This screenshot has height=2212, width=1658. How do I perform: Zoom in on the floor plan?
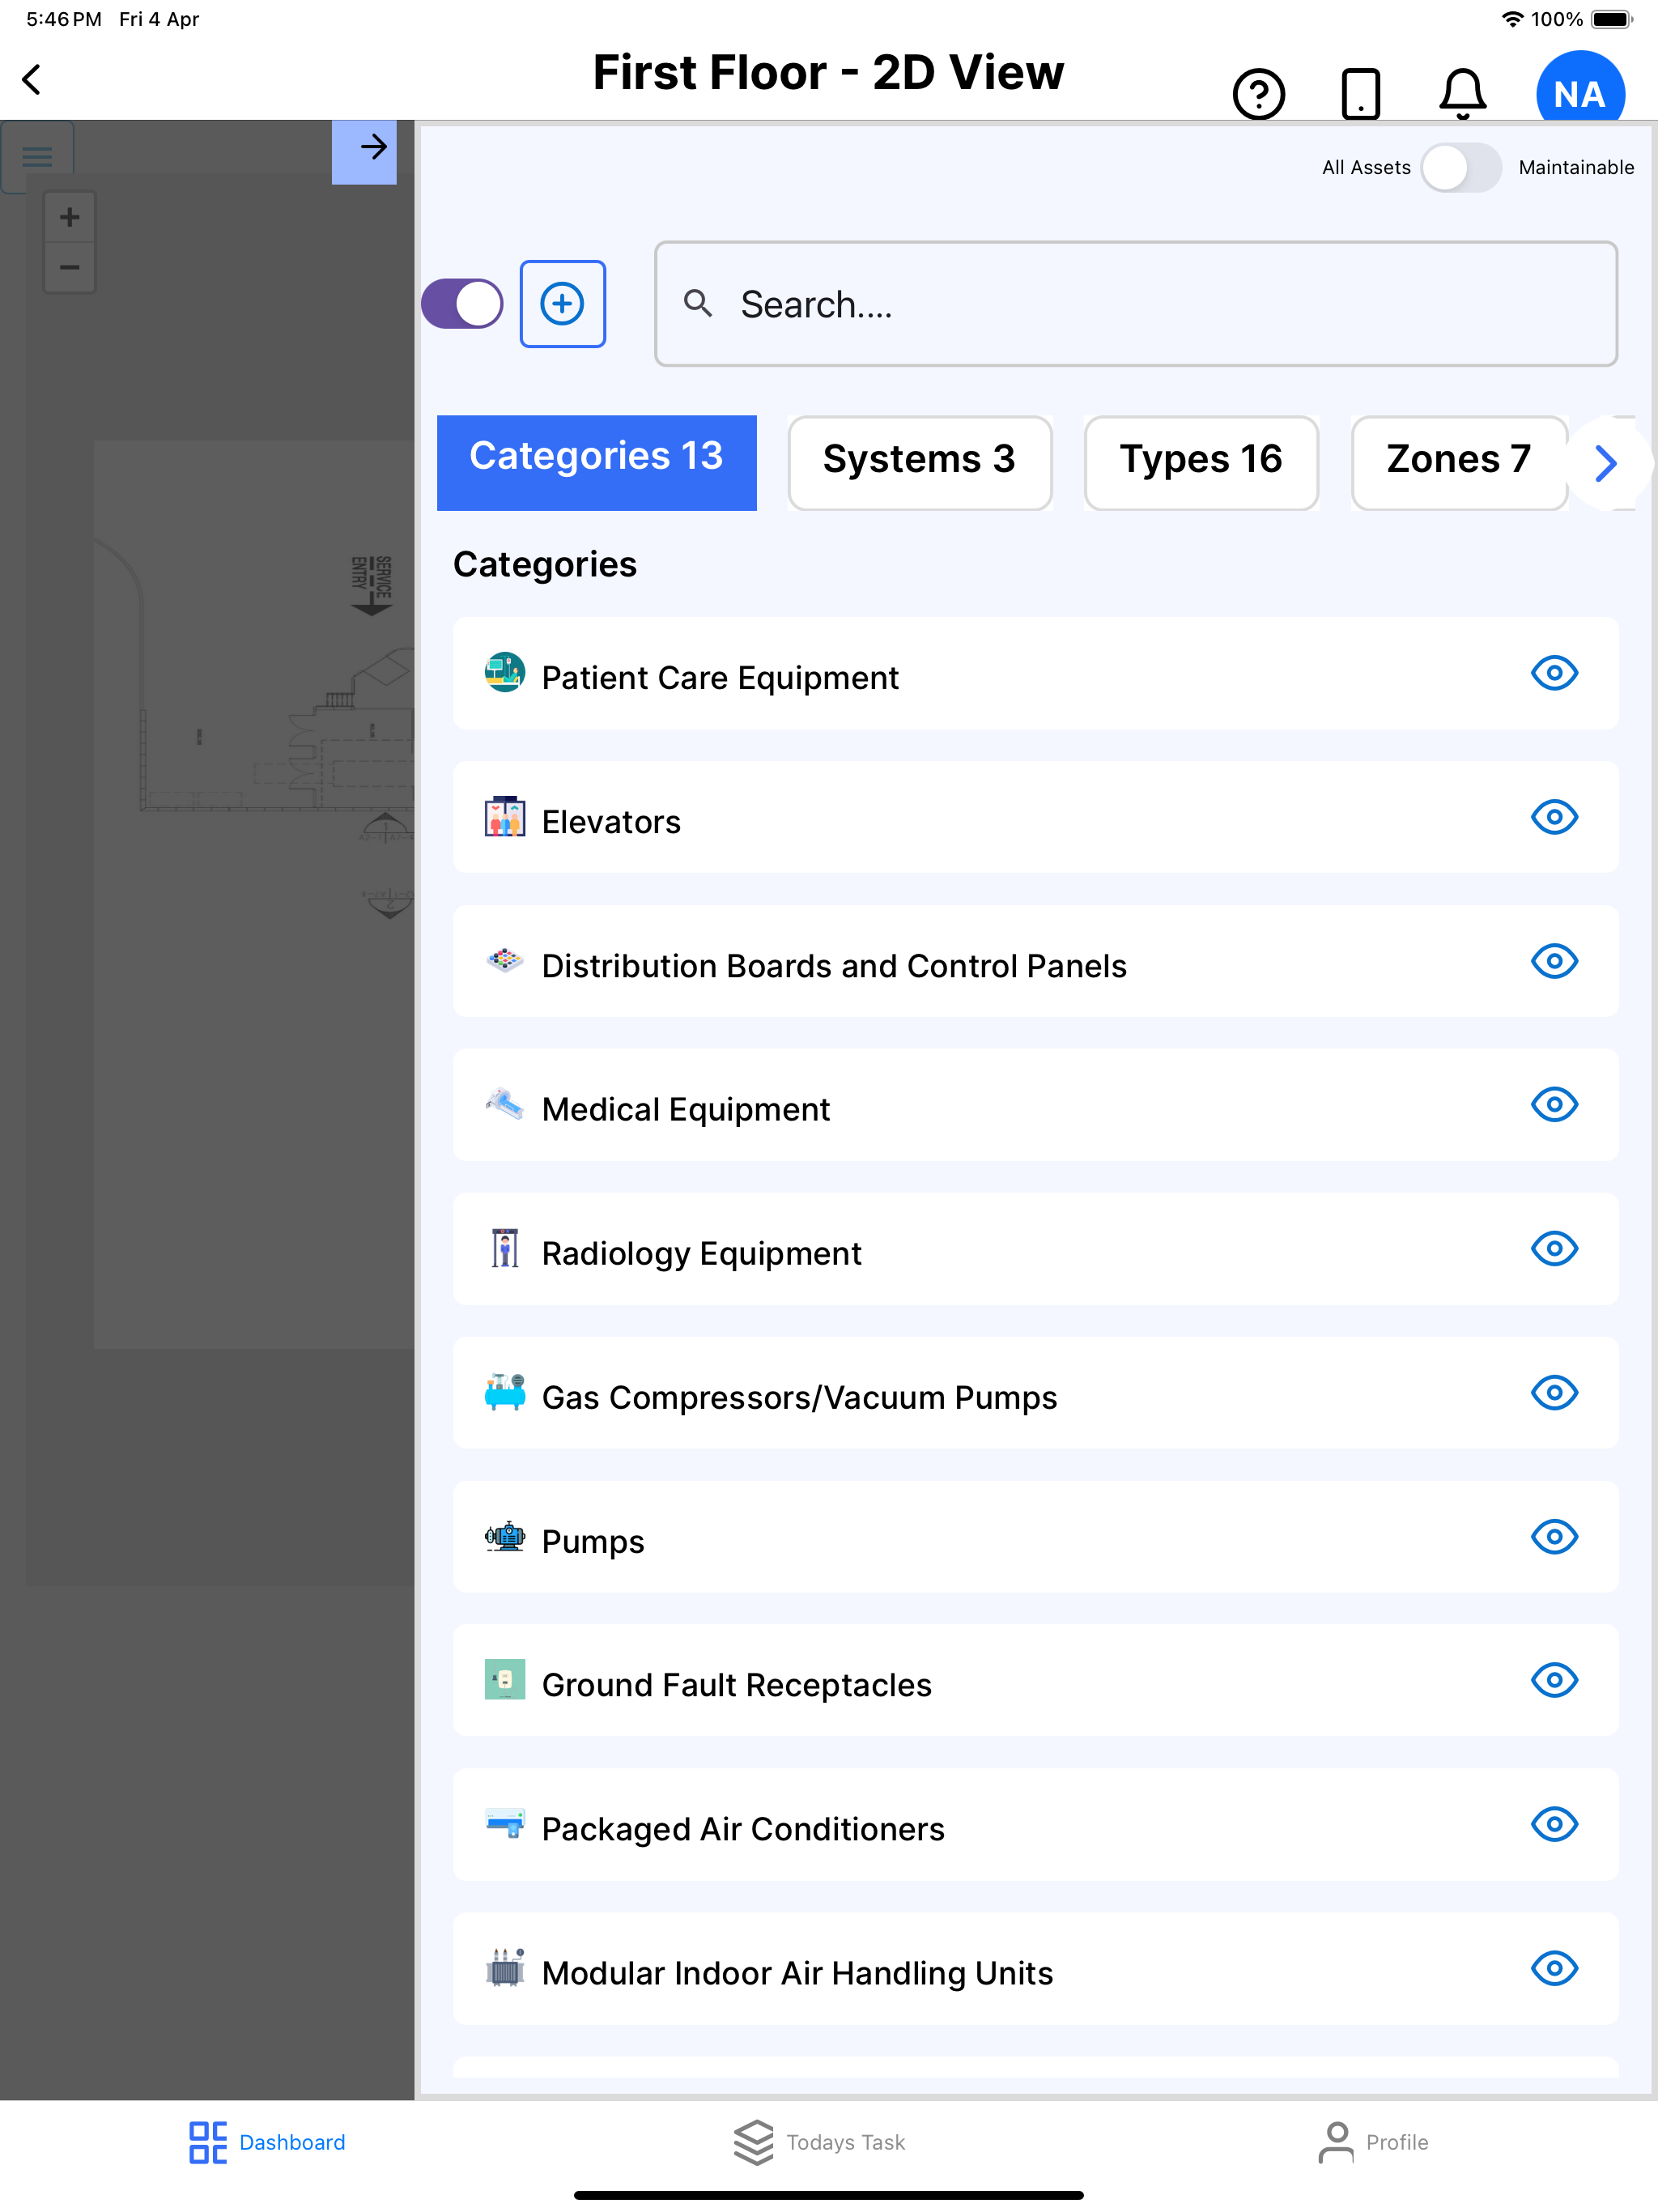point(69,217)
